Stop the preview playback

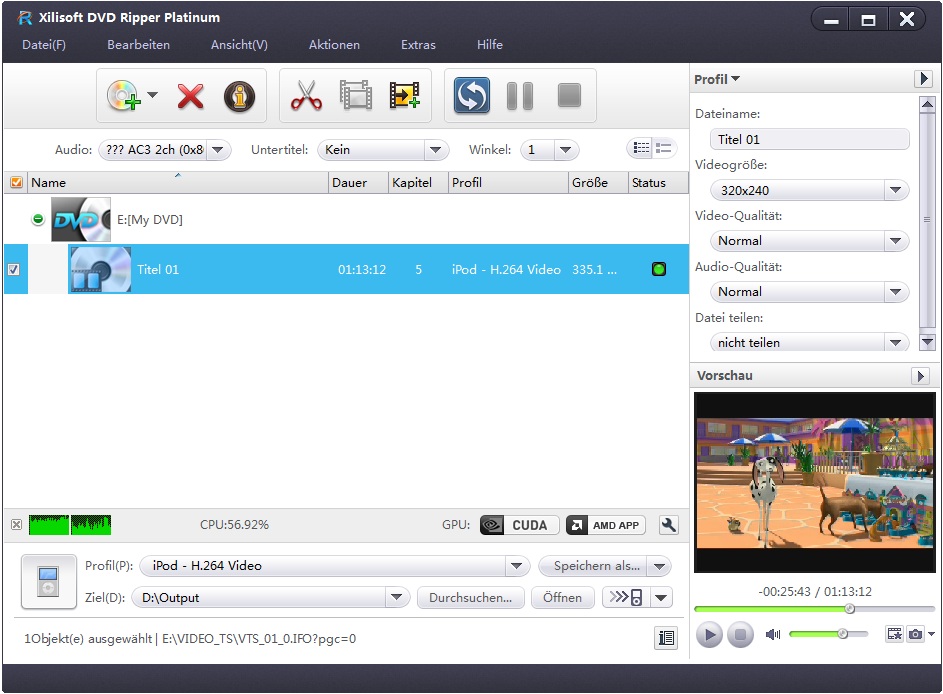(740, 634)
